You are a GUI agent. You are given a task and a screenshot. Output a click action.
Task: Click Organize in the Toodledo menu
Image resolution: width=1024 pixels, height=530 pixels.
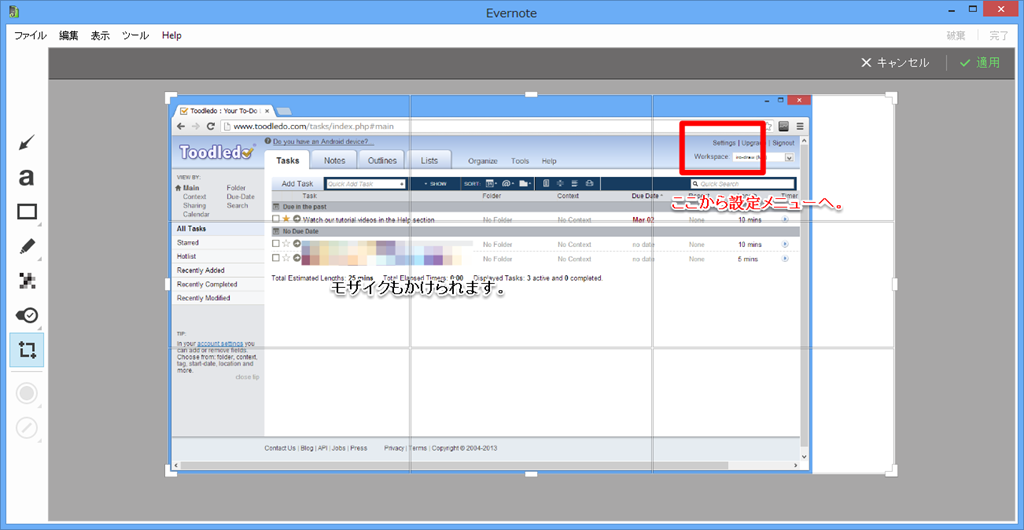click(x=483, y=161)
